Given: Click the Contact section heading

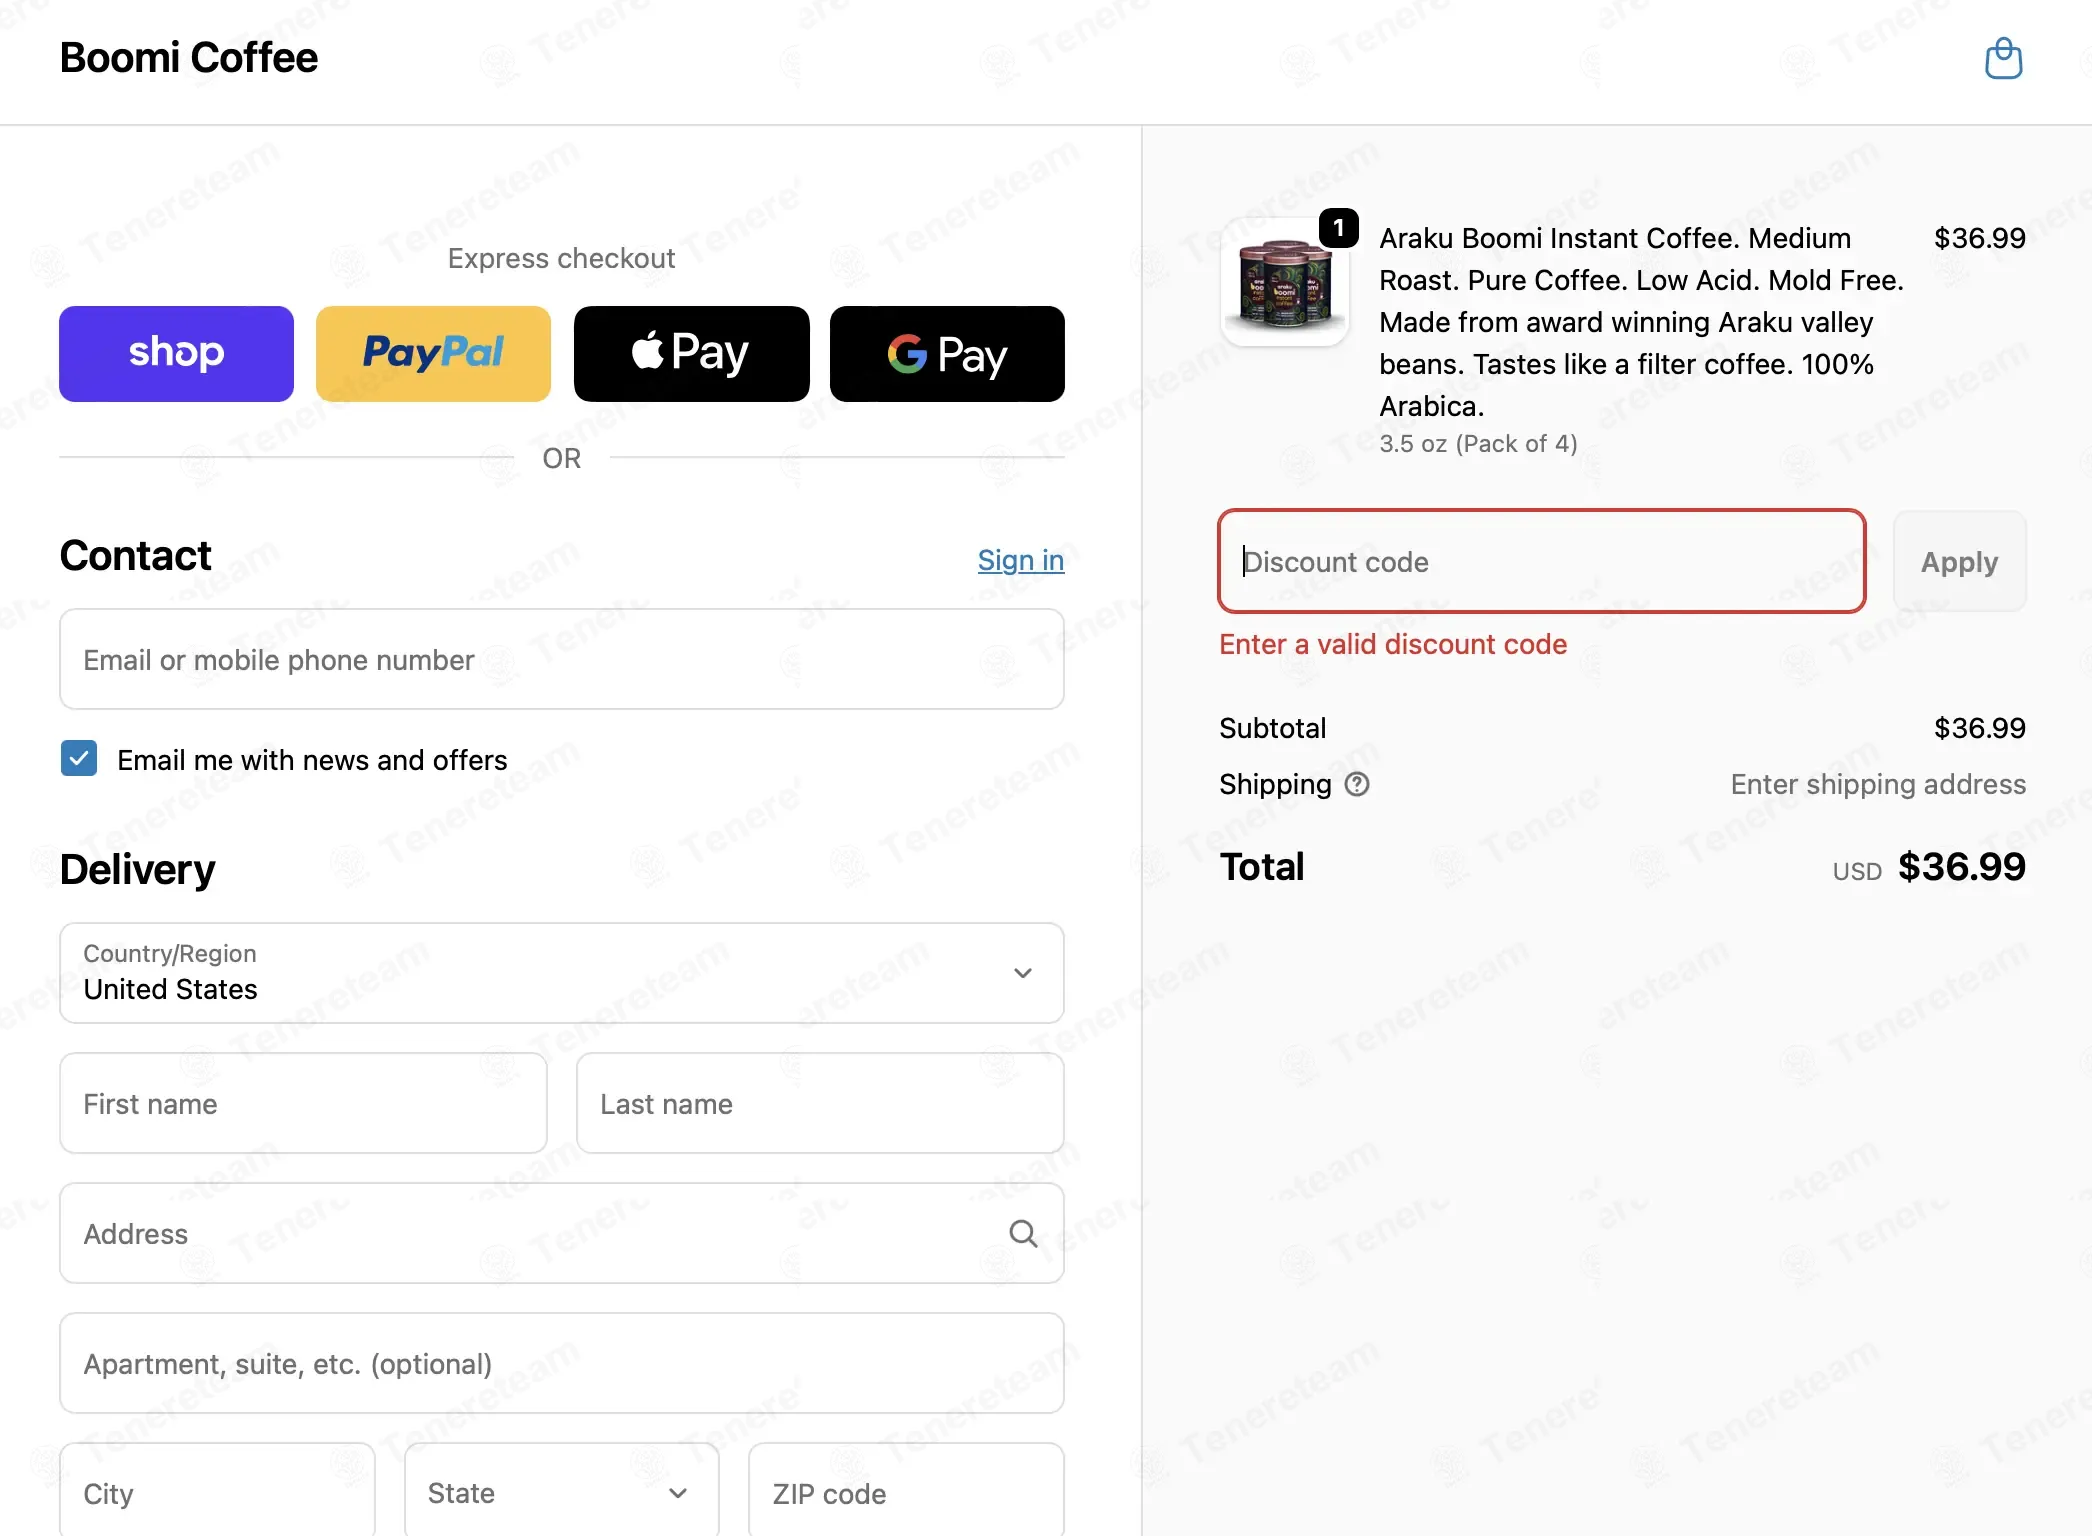Looking at the screenshot, I should [x=135, y=556].
